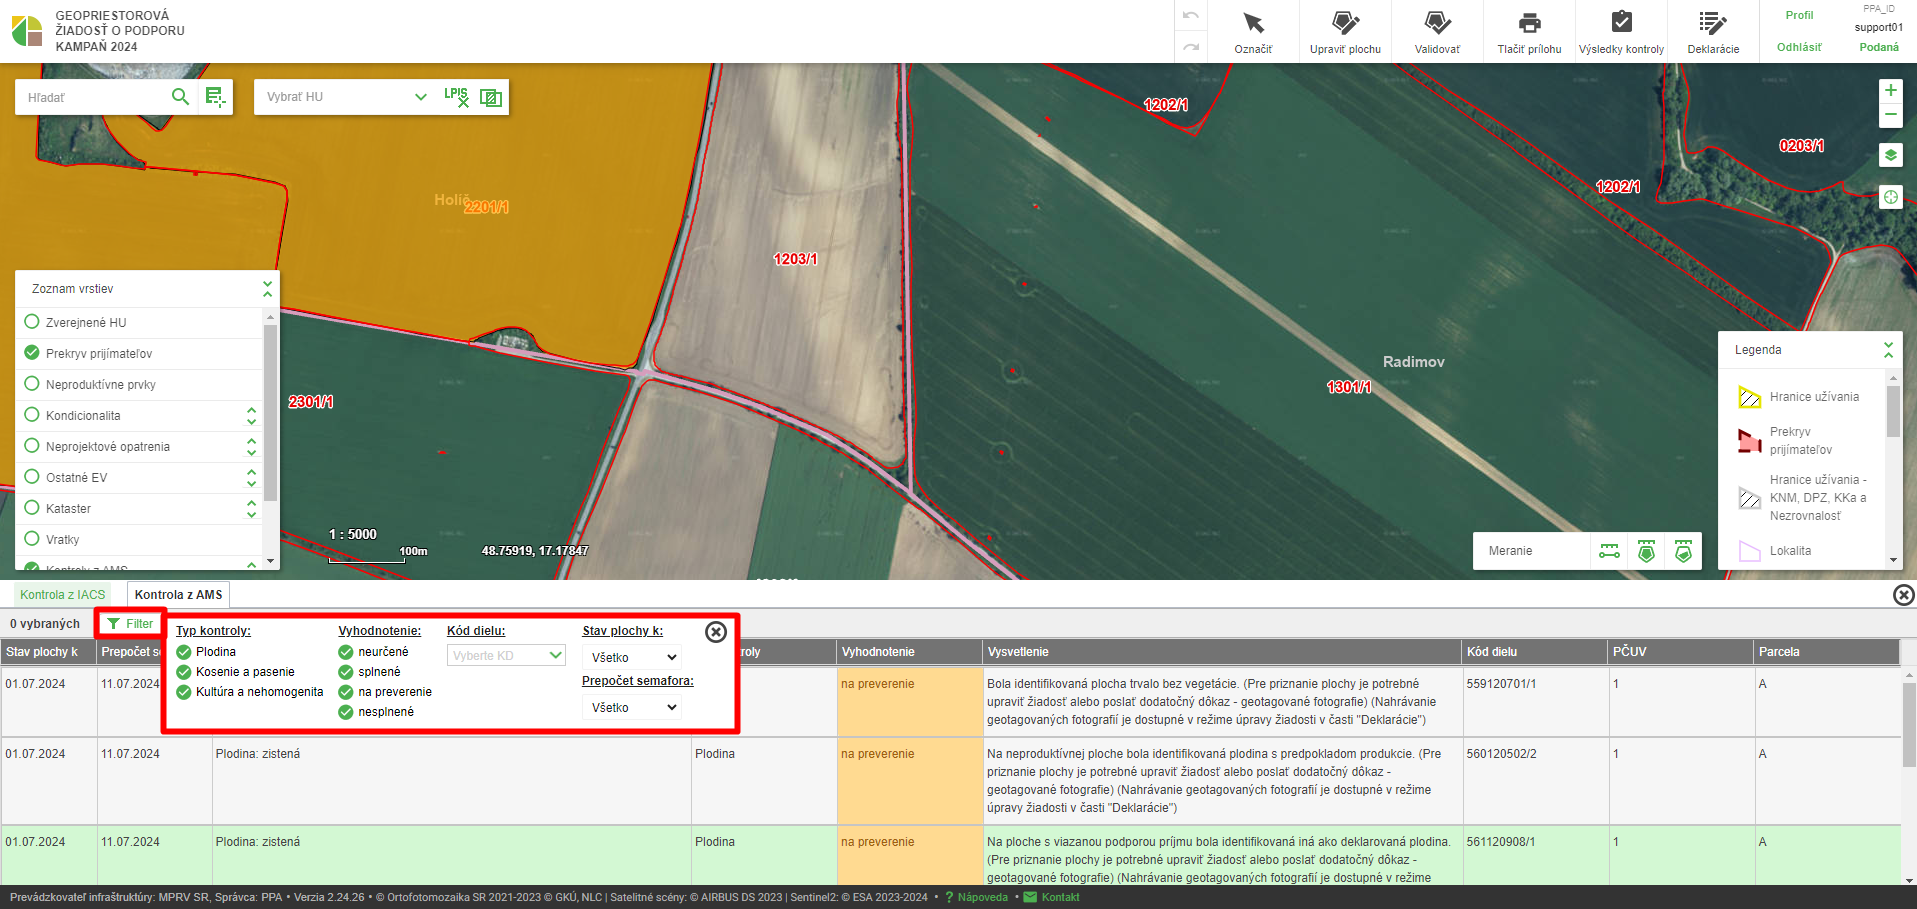Click the parcel selection icon next to LPIS
The image size is (1917, 909).
click(491, 97)
